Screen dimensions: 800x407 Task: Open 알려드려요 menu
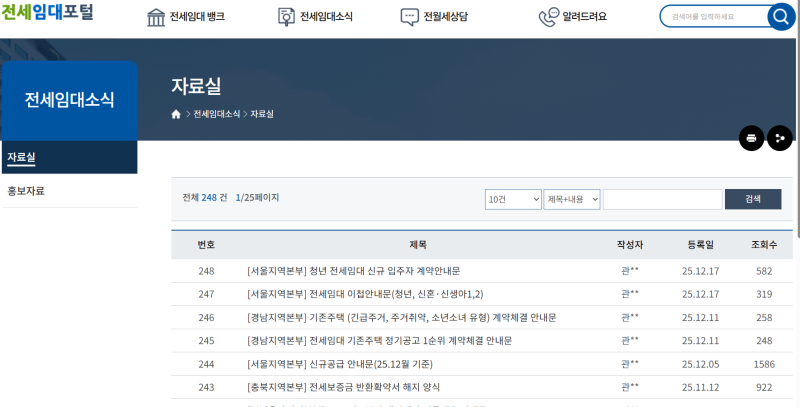point(585,17)
